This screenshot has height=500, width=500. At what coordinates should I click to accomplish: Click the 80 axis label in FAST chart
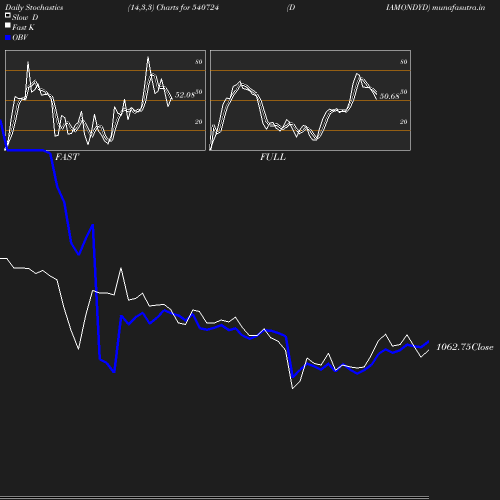click(x=199, y=62)
